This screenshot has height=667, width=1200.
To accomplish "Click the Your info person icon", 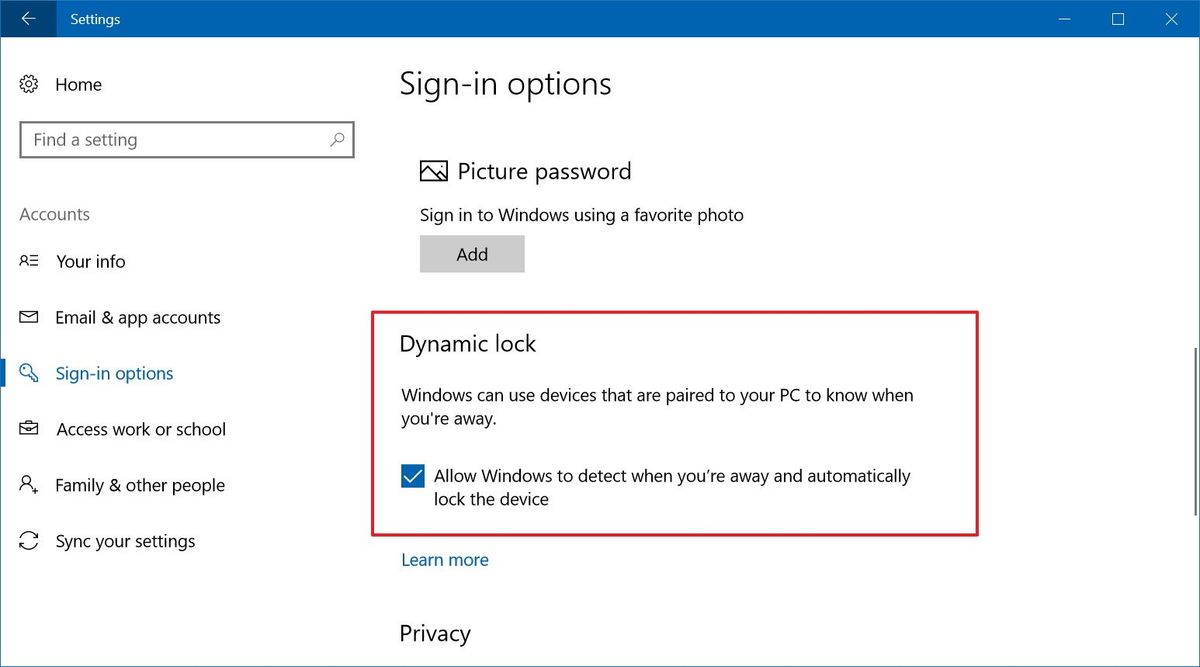I will [28, 261].
